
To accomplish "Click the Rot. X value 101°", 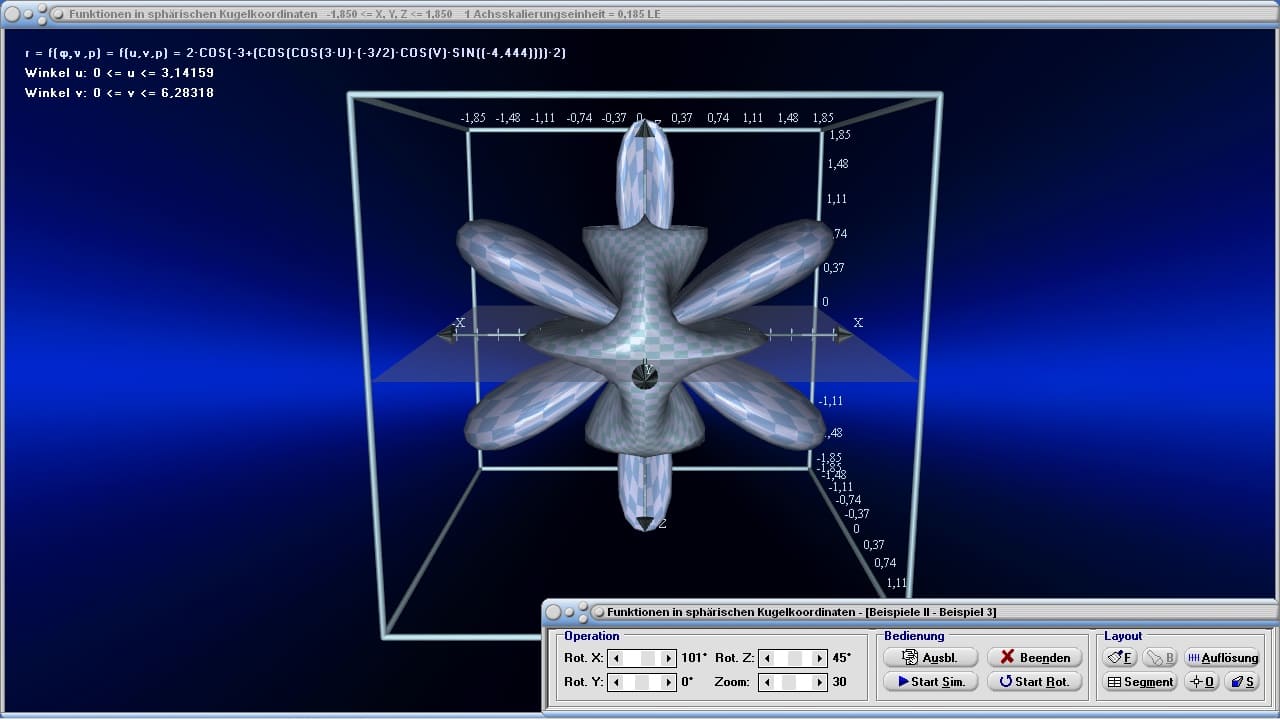I will 694,658.
